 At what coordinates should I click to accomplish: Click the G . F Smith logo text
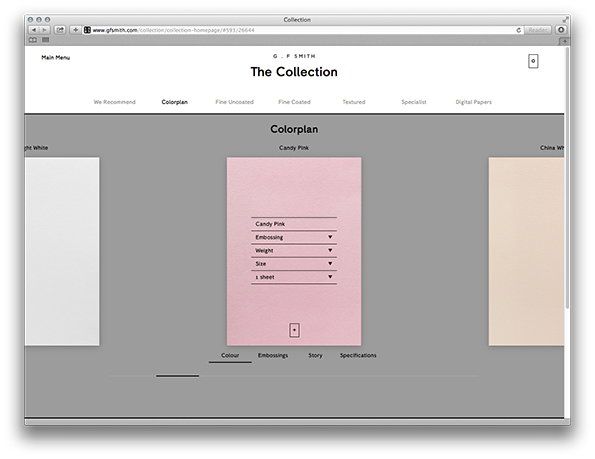(294, 56)
